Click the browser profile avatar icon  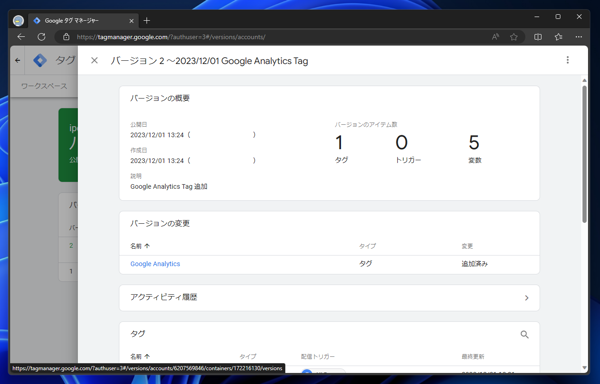(x=18, y=21)
